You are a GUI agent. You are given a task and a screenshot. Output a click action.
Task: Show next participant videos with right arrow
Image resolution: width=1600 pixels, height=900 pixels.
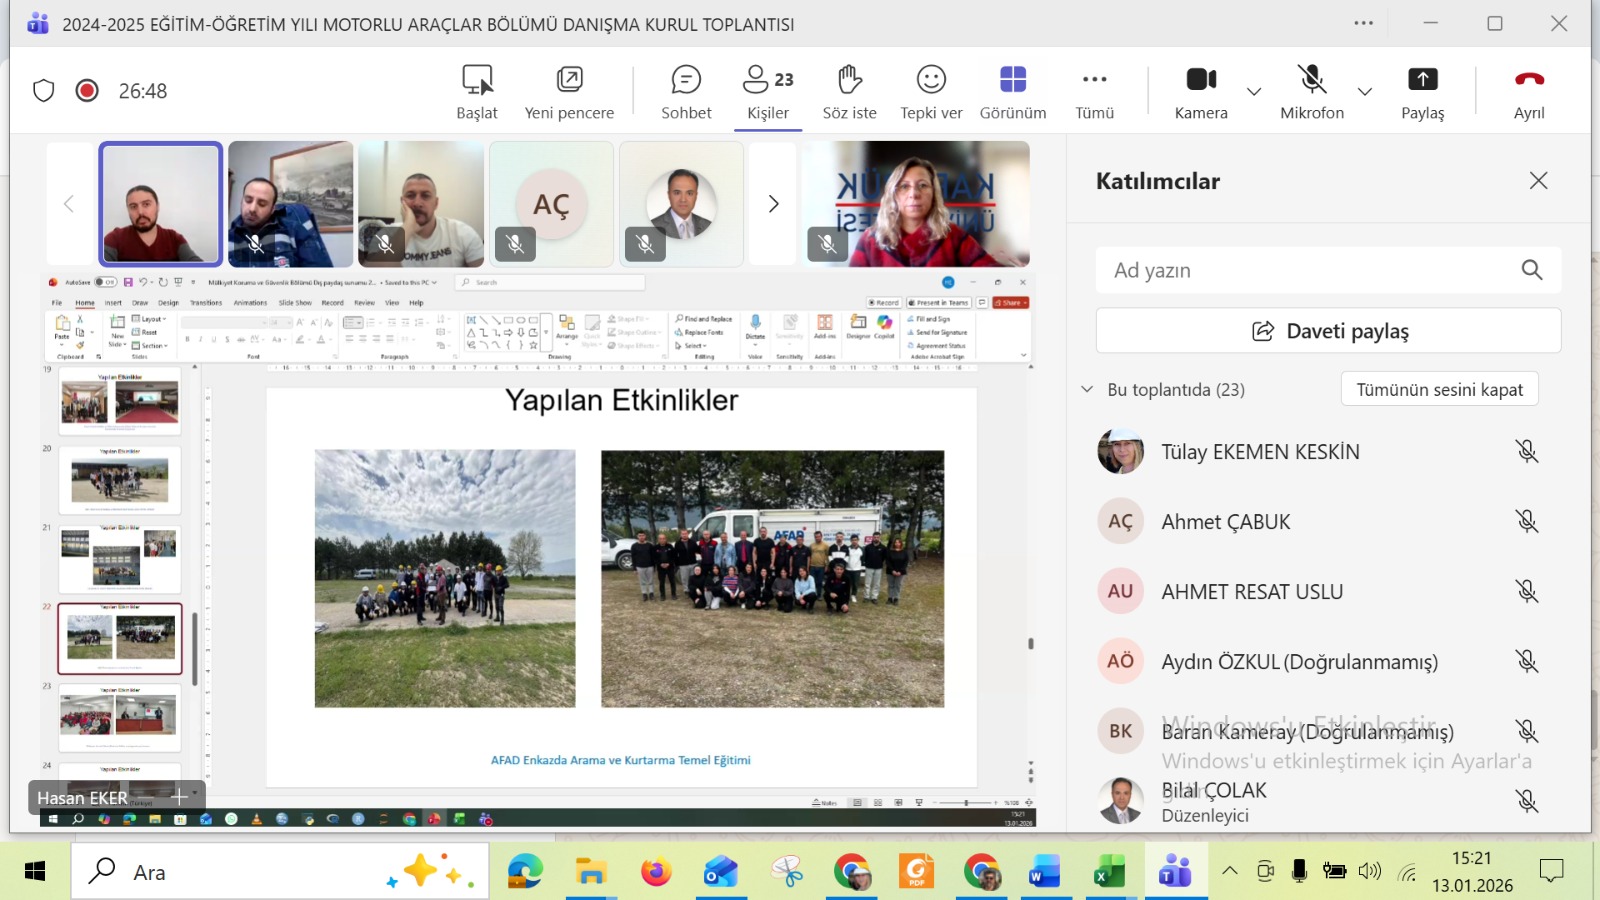point(772,204)
